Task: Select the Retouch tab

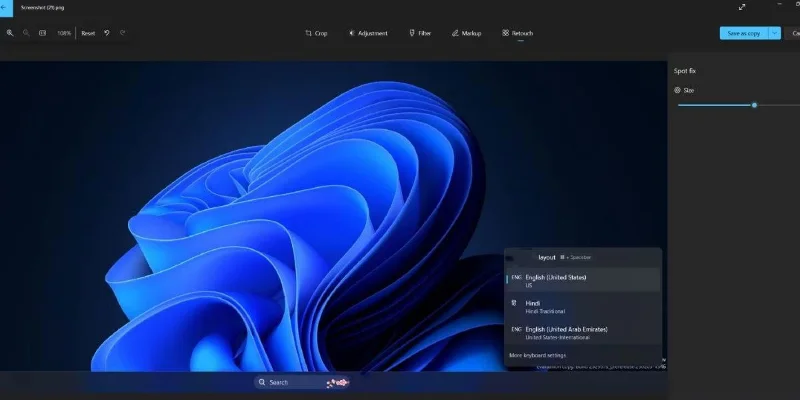Action: click(x=517, y=33)
